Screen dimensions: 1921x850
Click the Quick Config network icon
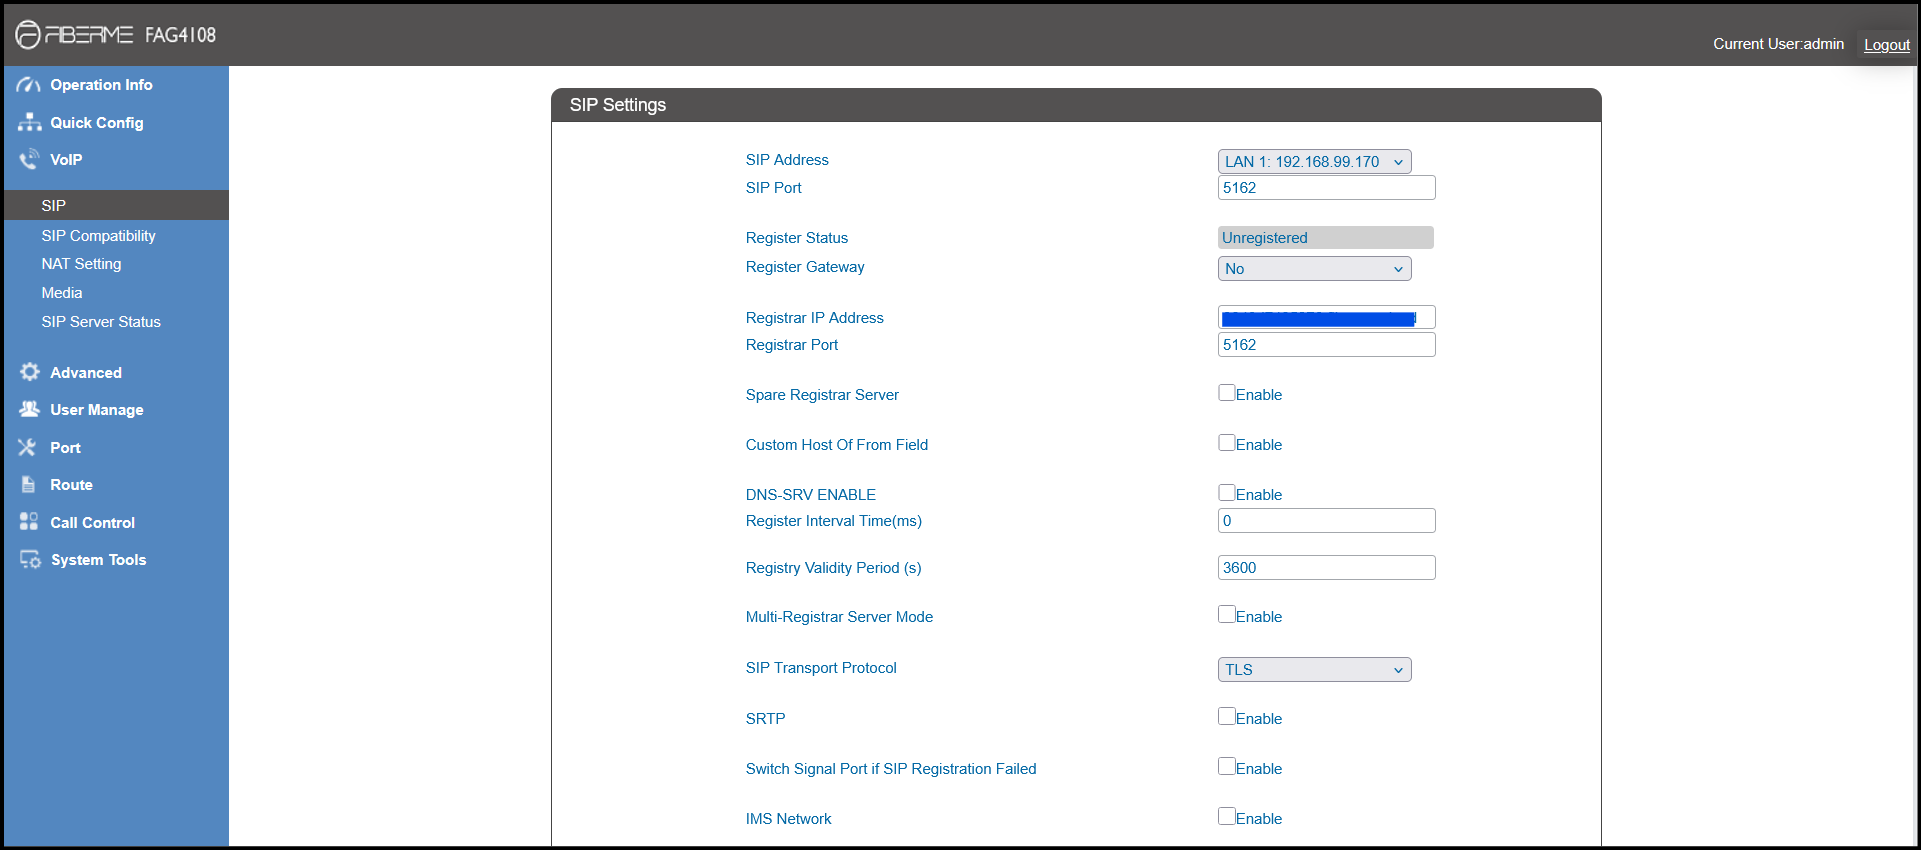coord(29,122)
